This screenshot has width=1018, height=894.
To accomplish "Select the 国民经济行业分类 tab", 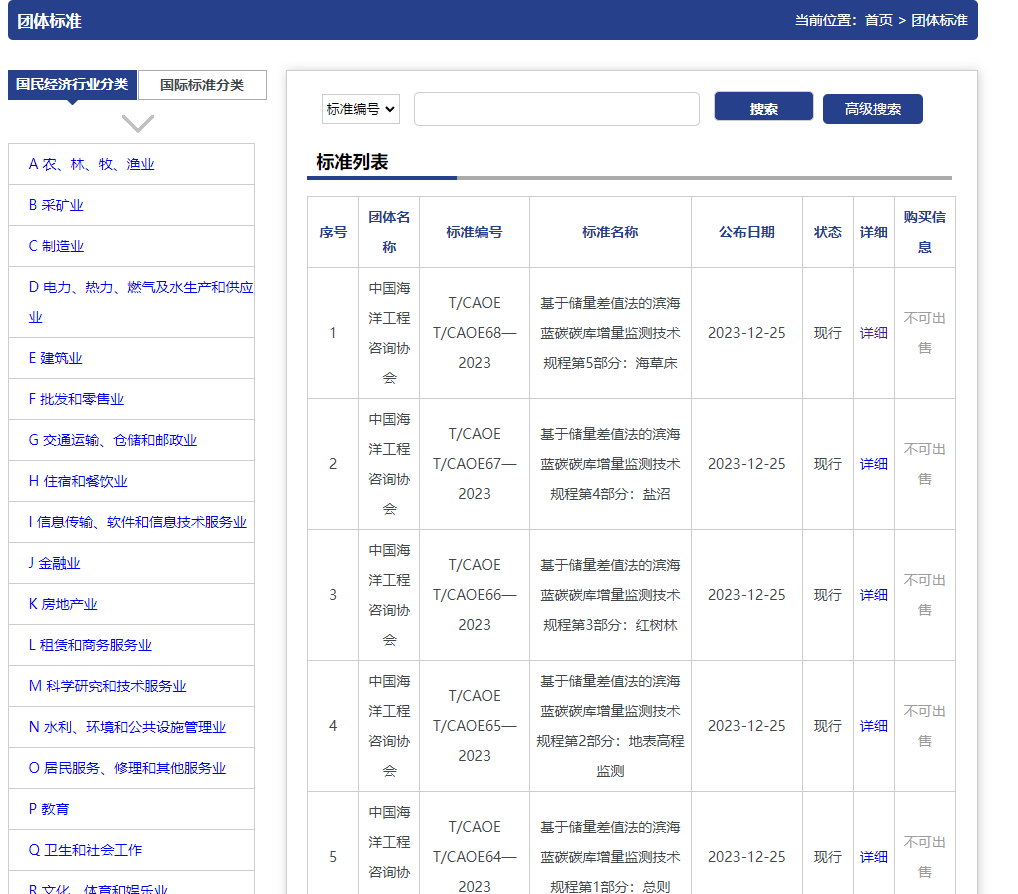I will [x=70, y=85].
